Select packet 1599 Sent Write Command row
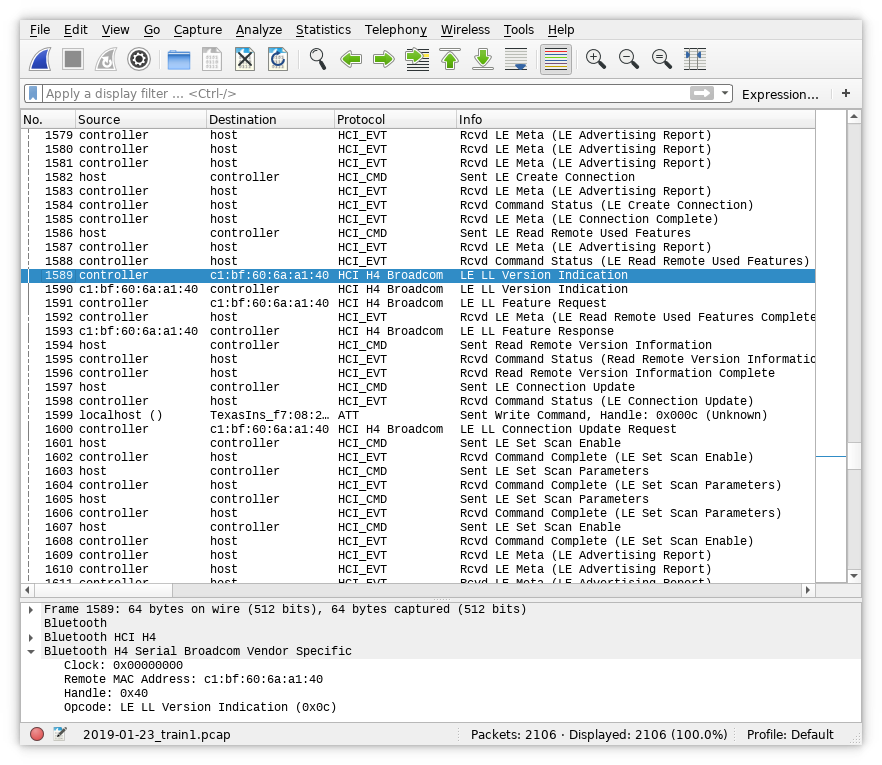 (418, 415)
